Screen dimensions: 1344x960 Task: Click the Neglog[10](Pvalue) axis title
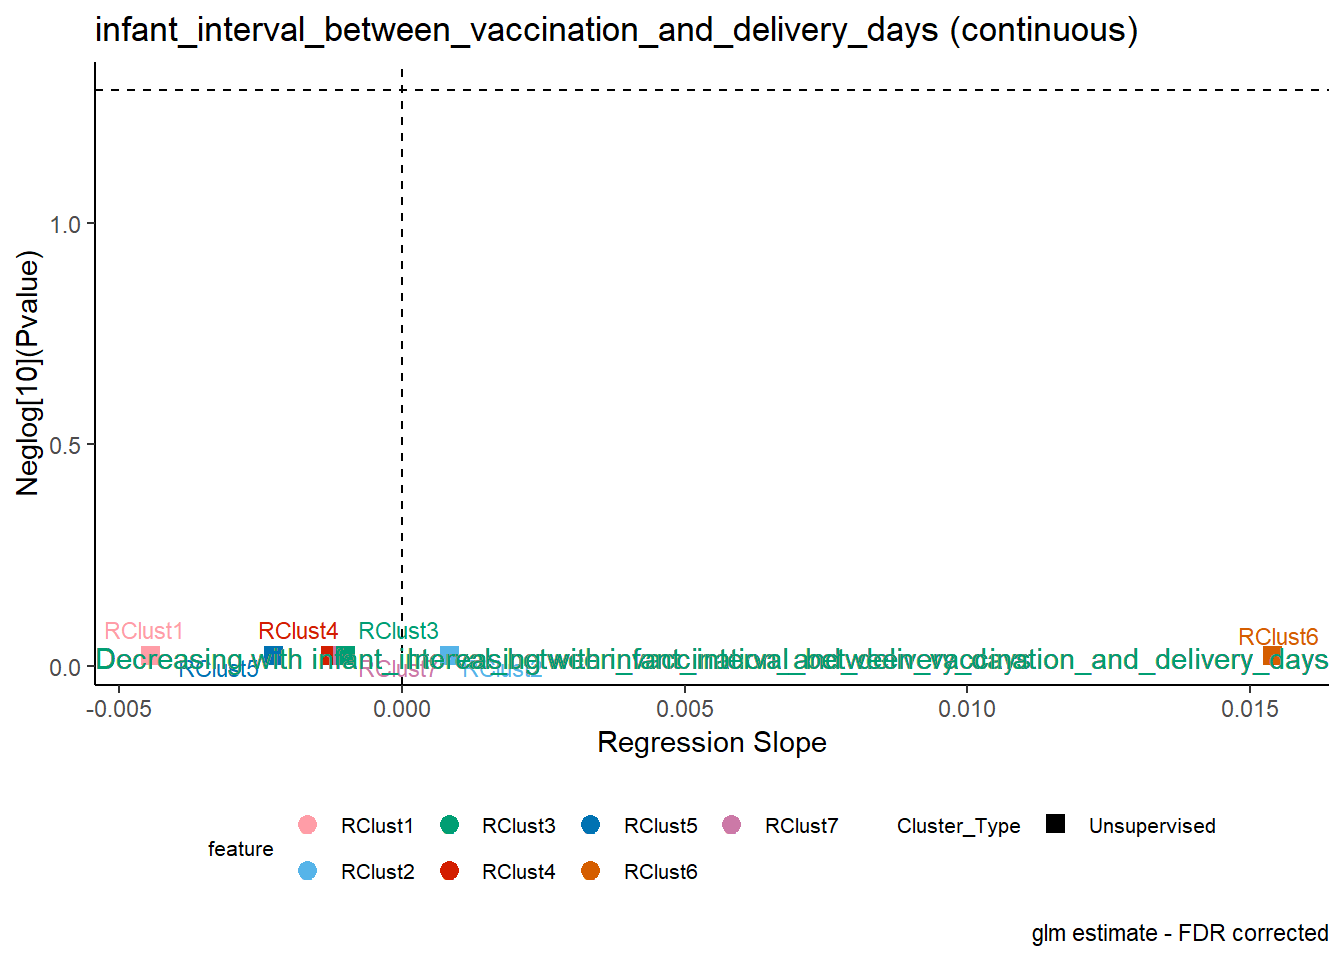pyautogui.click(x=28, y=374)
